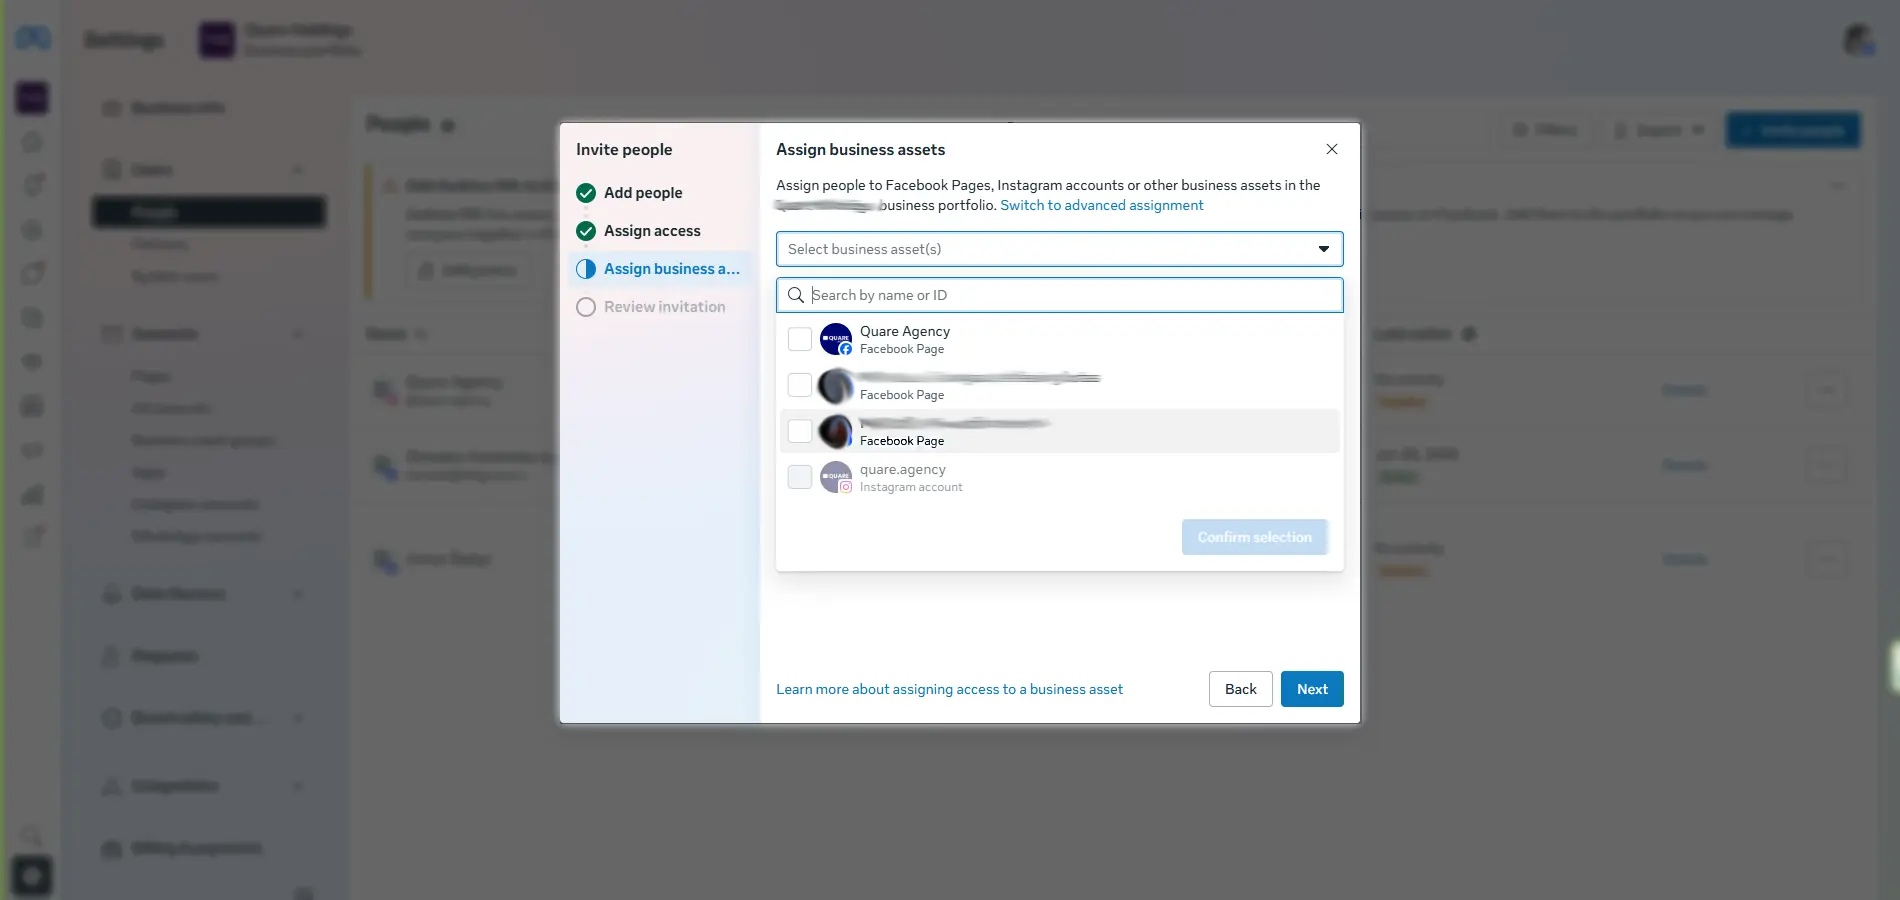Select the Quare Agency name text
This screenshot has width=1900, height=900.
[x=905, y=331]
